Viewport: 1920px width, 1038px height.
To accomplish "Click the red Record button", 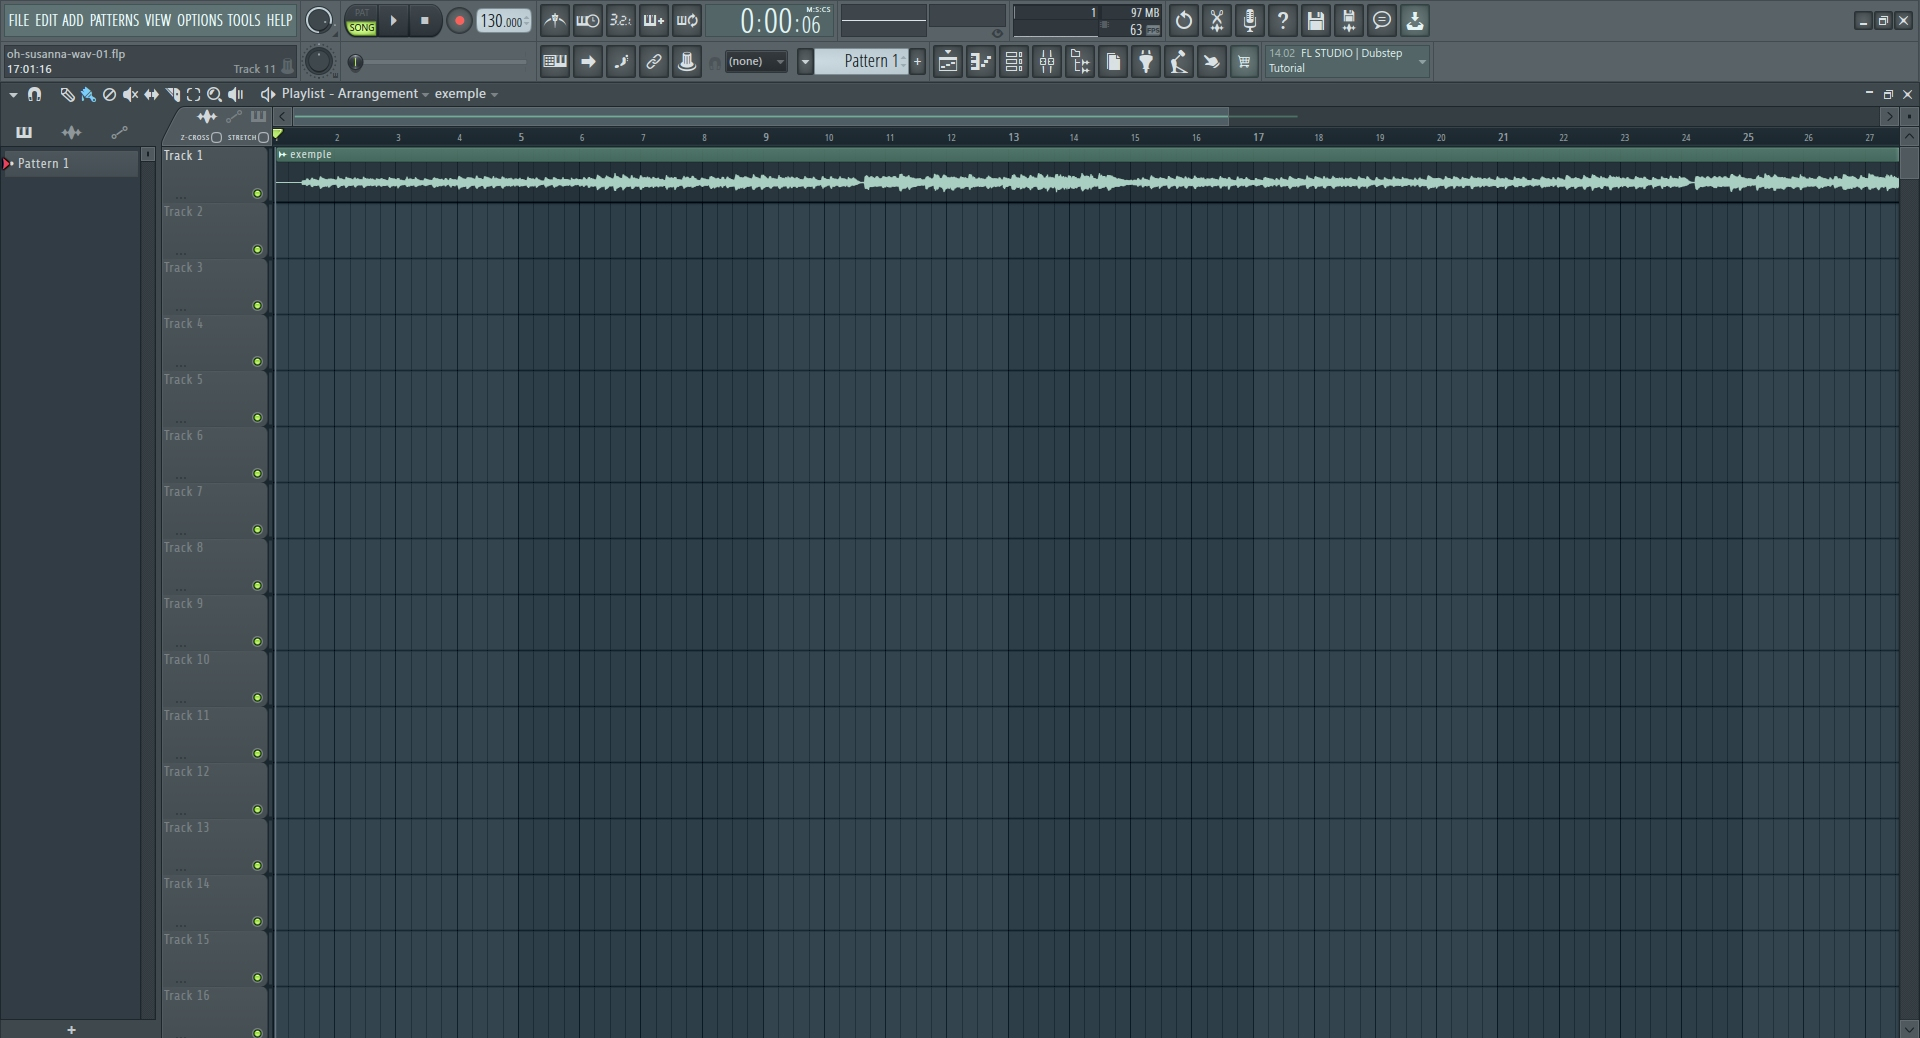I will 459,21.
